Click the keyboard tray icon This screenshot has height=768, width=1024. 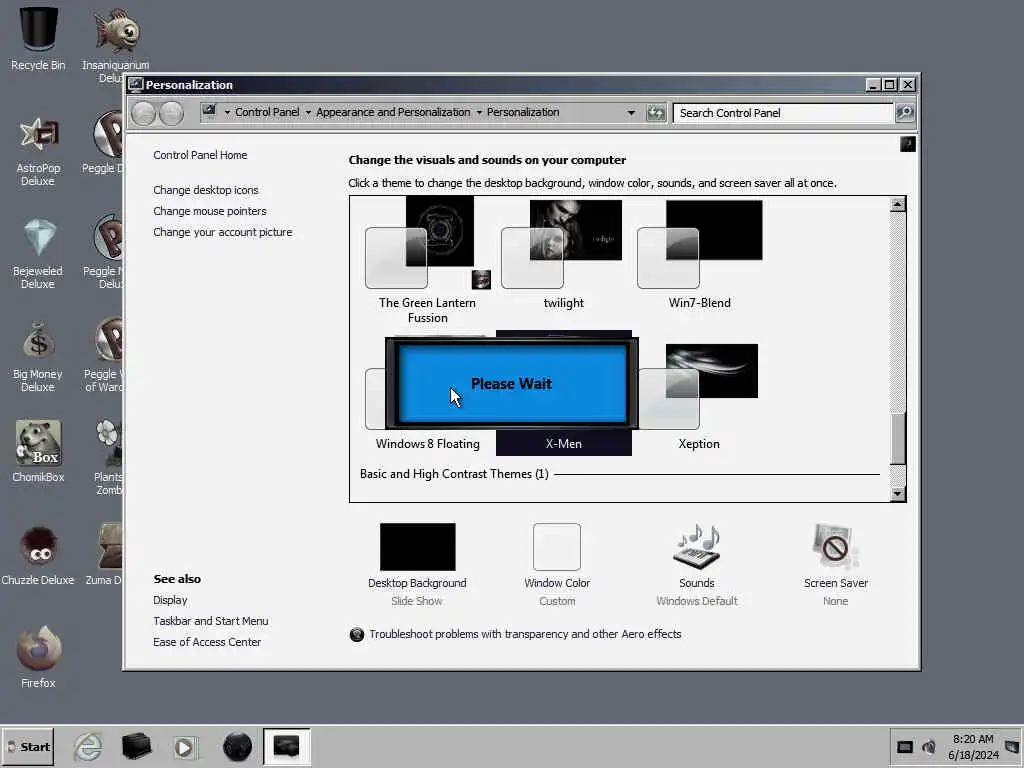(x=904, y=746)
